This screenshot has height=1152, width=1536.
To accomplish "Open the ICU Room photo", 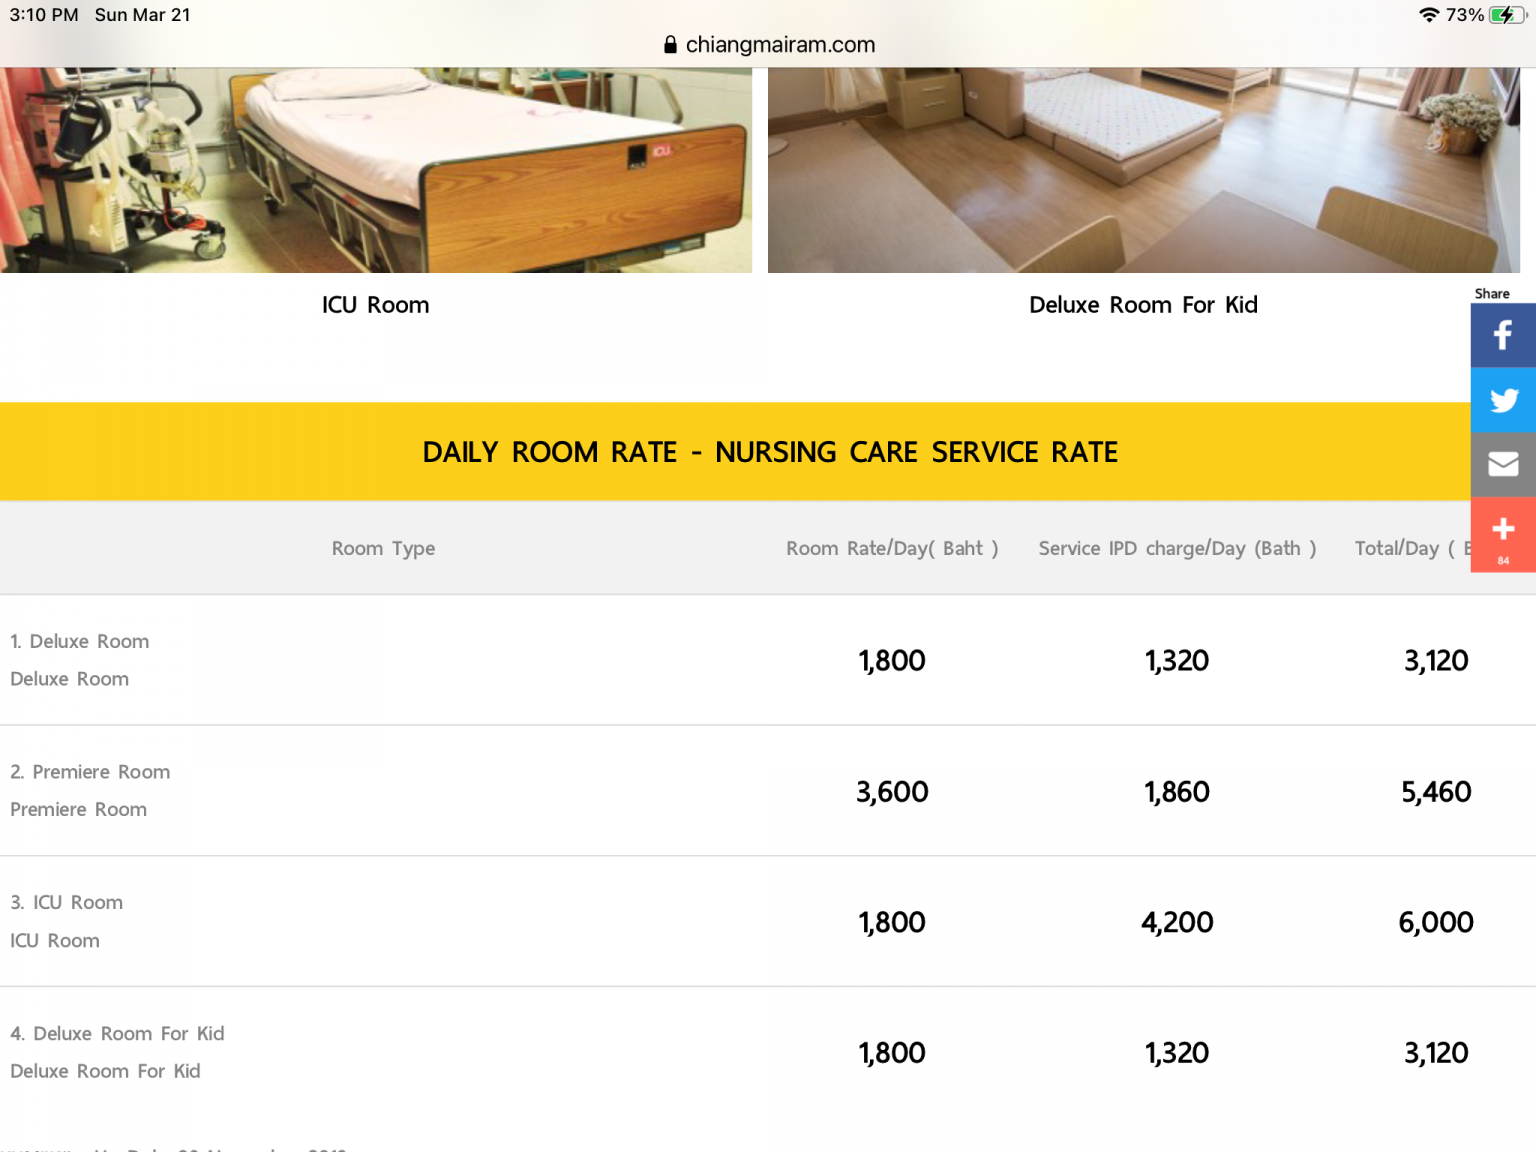I will pyautogui.click(x=375, y=170).
